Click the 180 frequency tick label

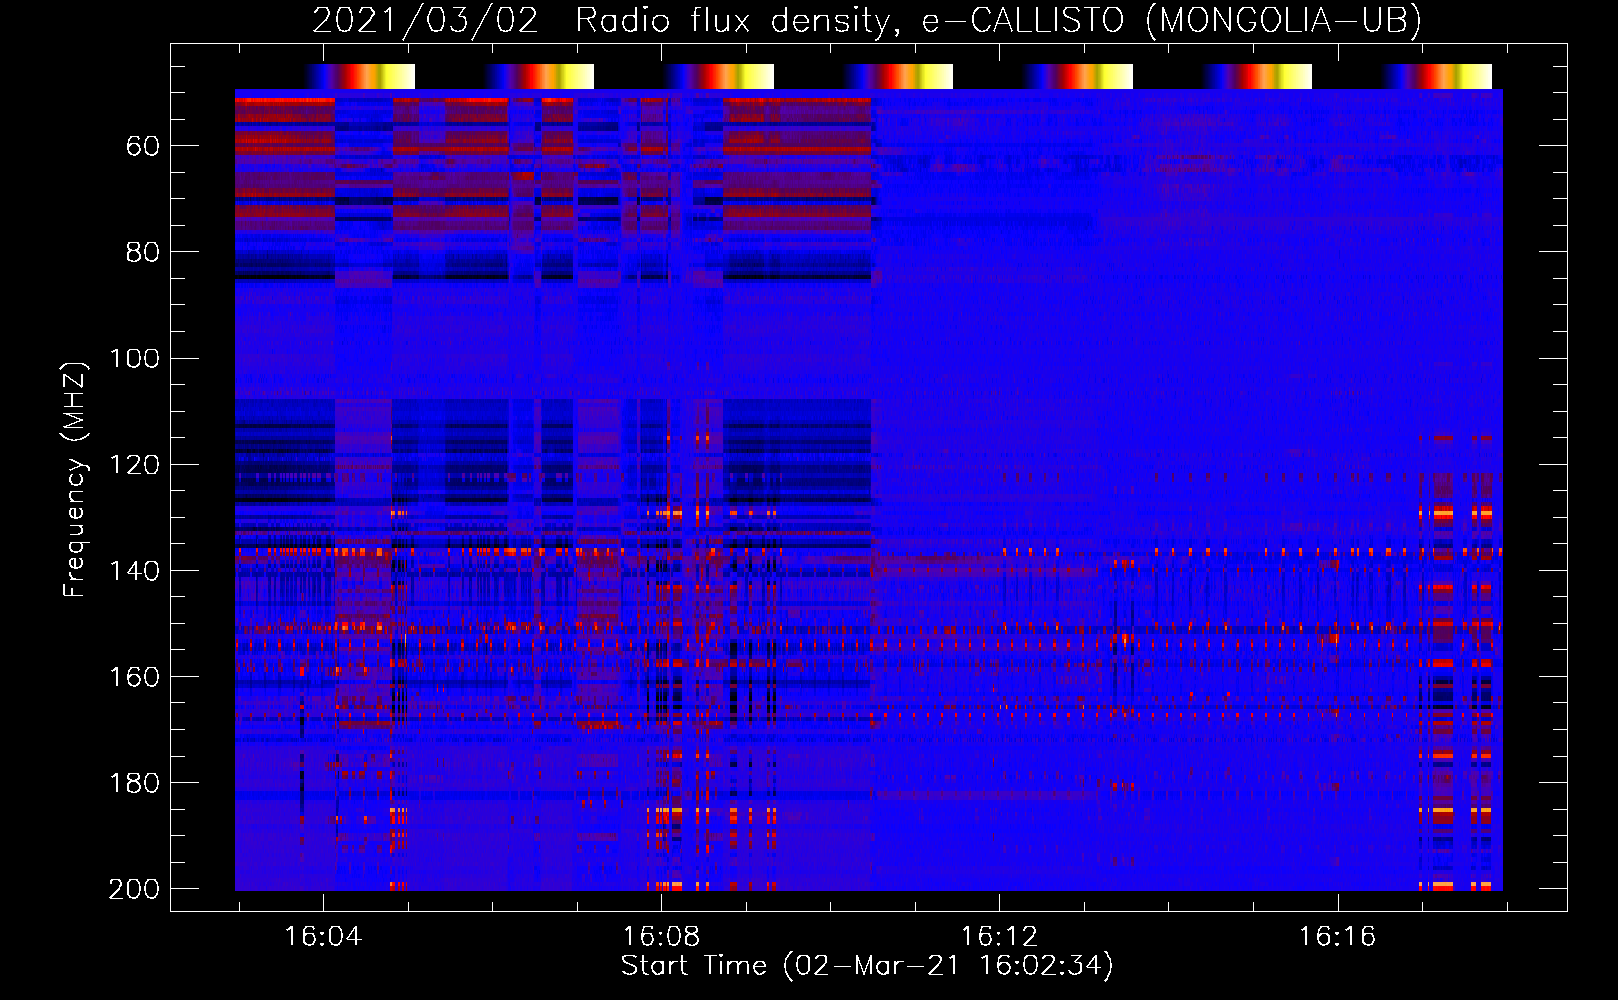(134, 783)
